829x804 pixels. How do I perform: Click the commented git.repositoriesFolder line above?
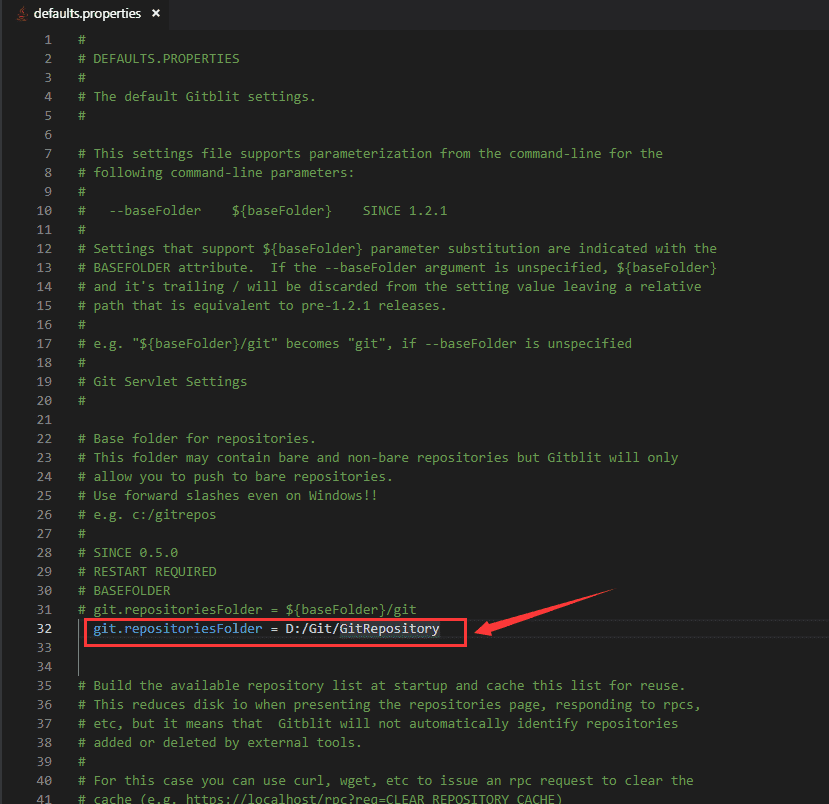(x=250, y=609)
